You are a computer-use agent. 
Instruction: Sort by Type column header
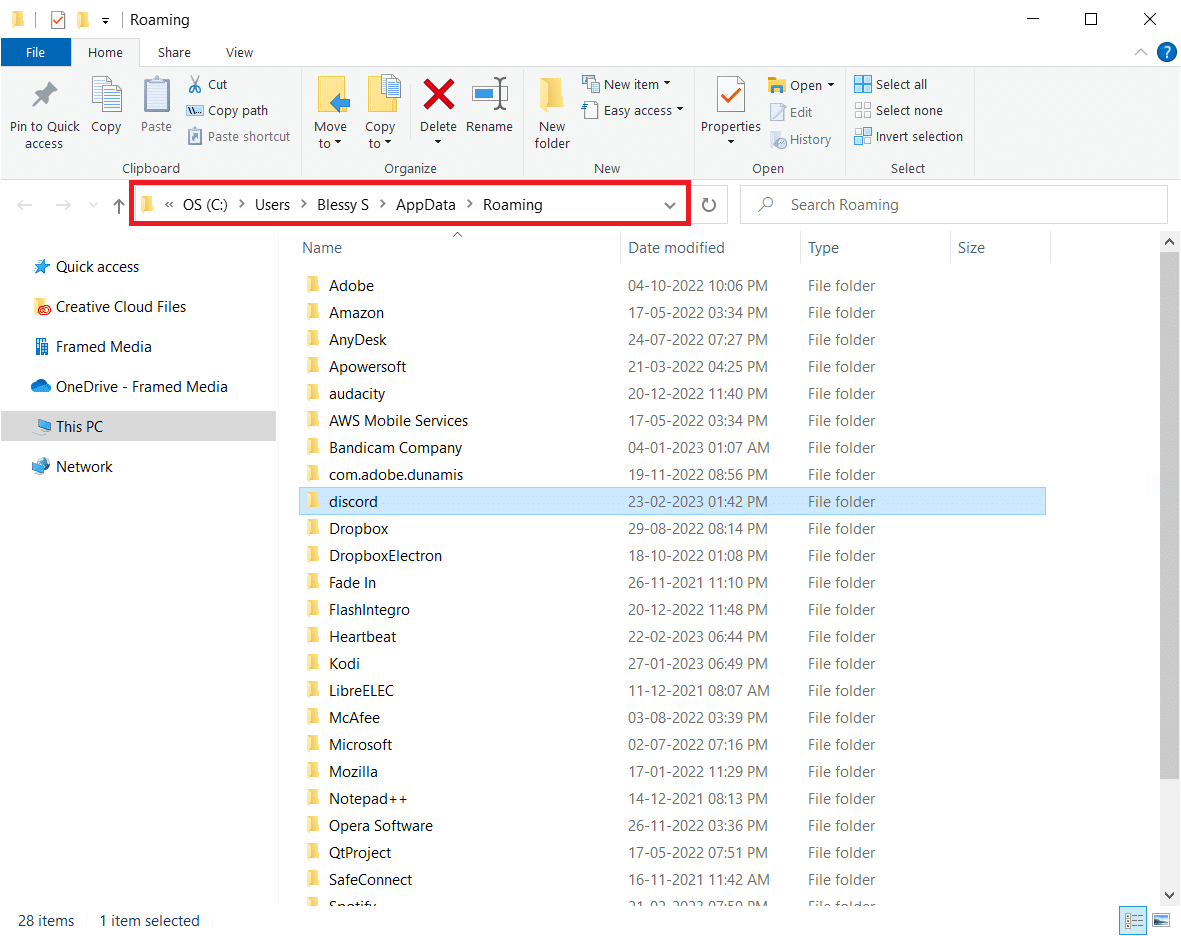pyautogui.click(x=823, y=248)
